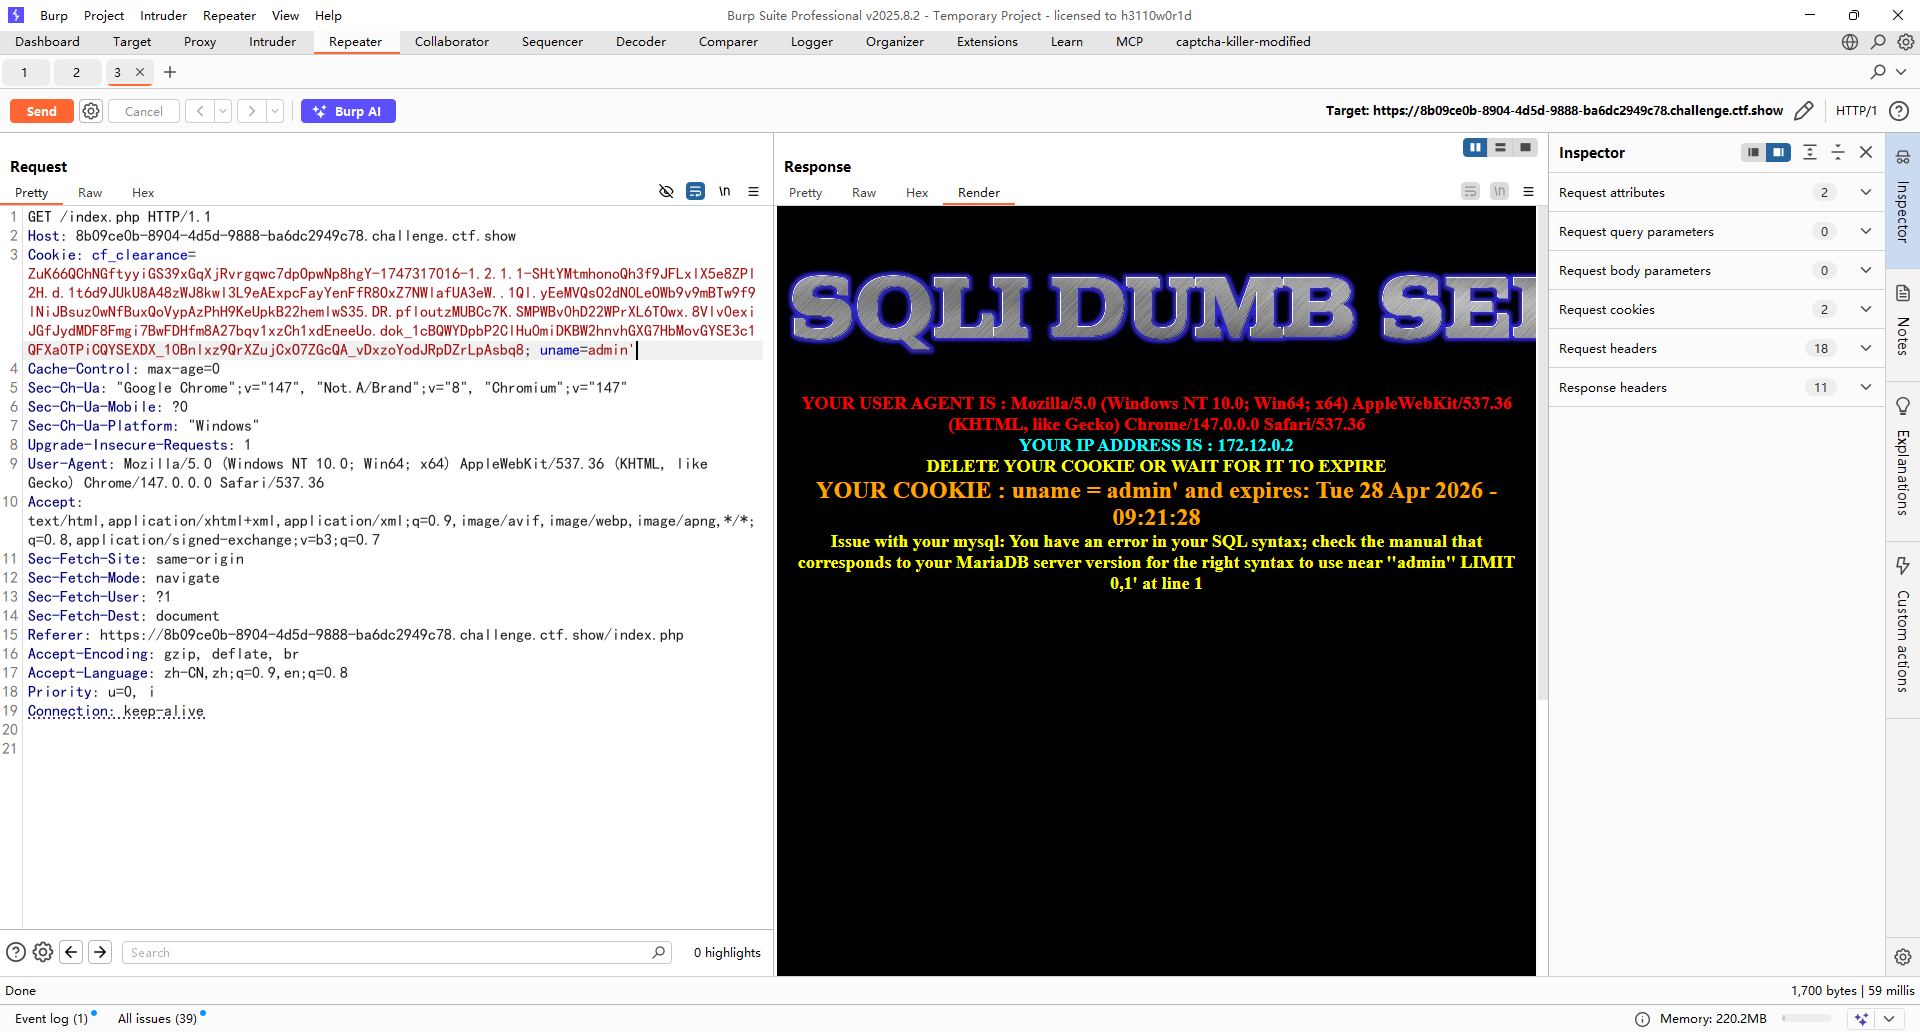Open the Repeater tab search magnifier
The image size is (1920, 1032).
click(x=1878, y=72)
